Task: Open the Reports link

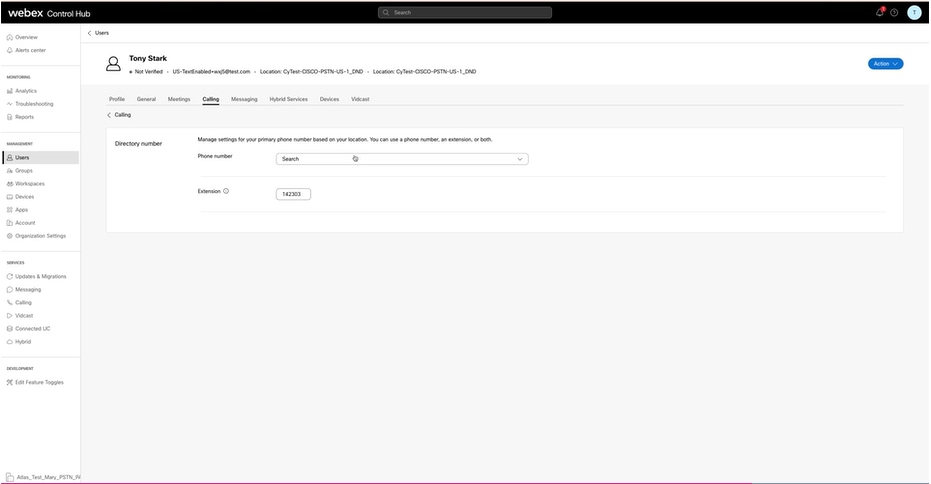Action: click(x=24, y=117)
